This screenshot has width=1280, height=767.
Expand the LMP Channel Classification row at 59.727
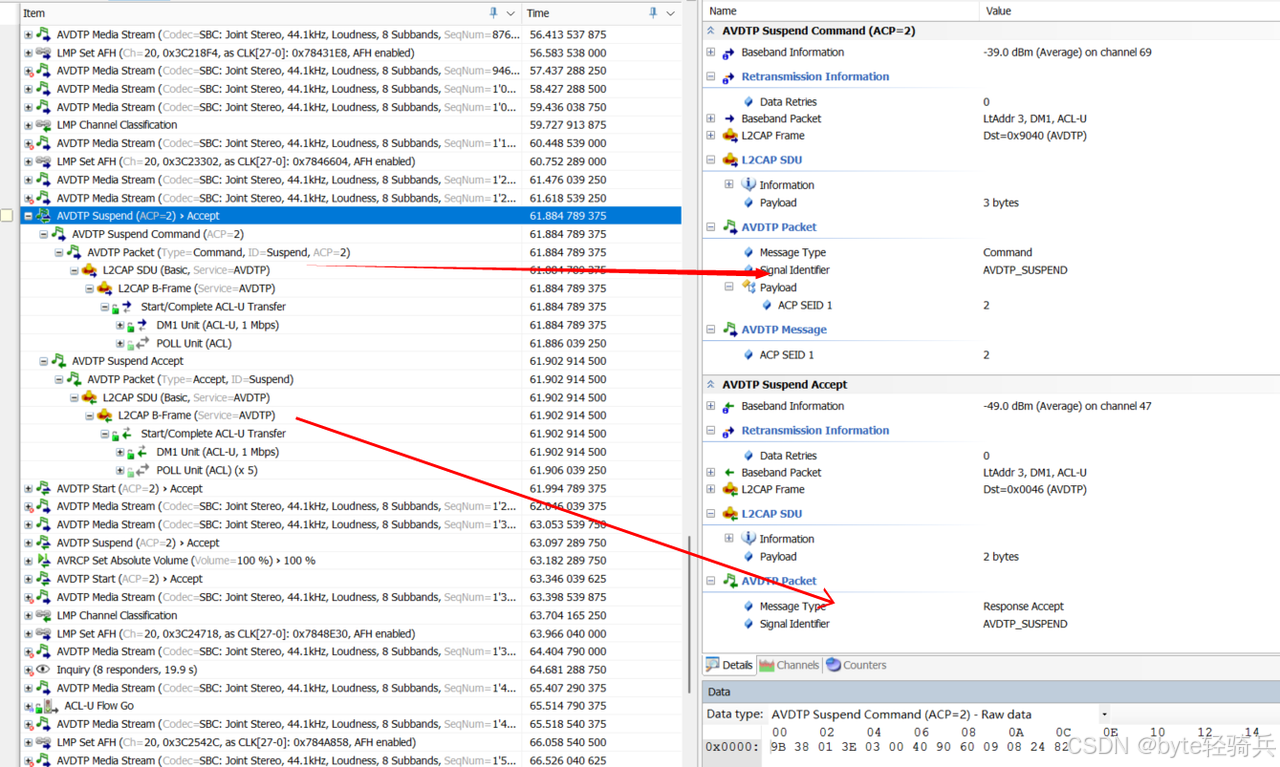point(28,125)
